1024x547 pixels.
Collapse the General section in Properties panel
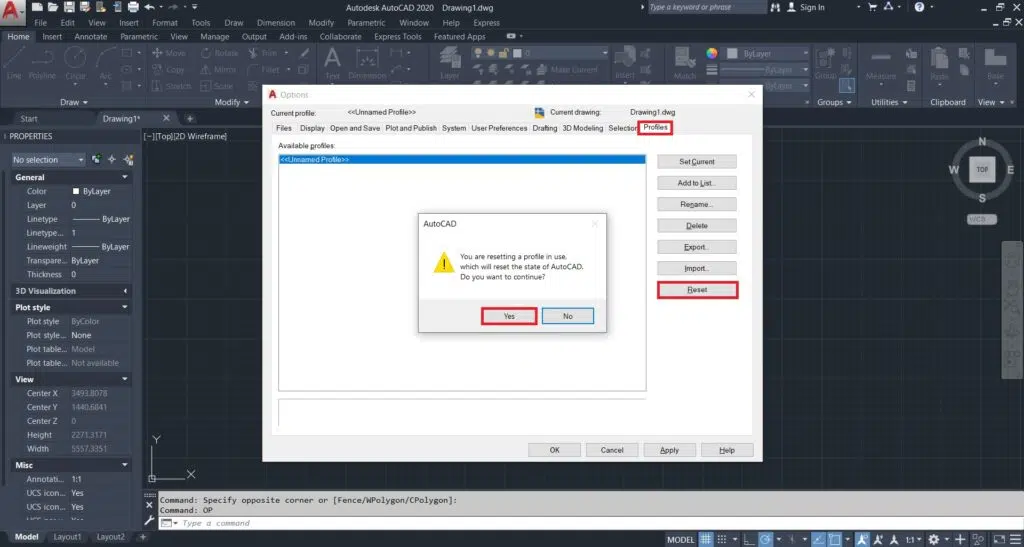124,177
